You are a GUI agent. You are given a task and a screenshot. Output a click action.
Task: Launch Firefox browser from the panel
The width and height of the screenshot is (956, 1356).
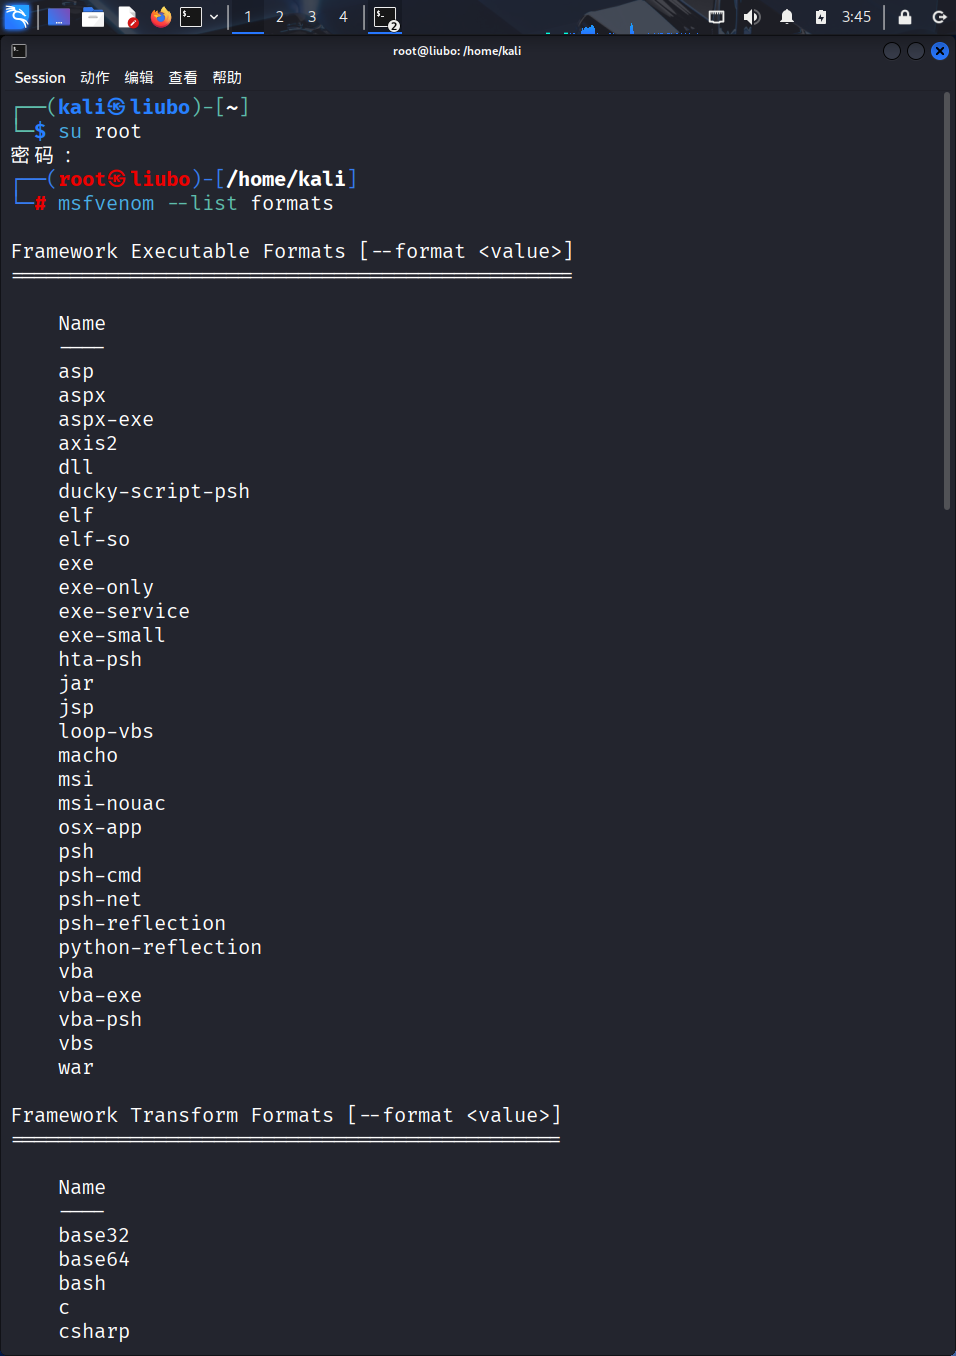click(x=160, y=17)
